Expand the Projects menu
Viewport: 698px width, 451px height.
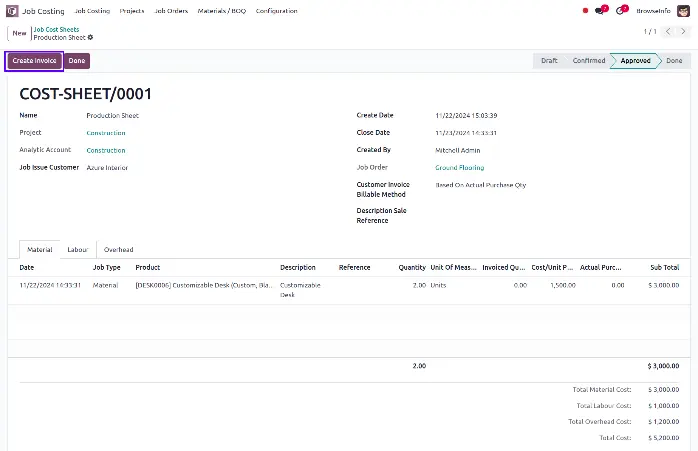(131, 11)
